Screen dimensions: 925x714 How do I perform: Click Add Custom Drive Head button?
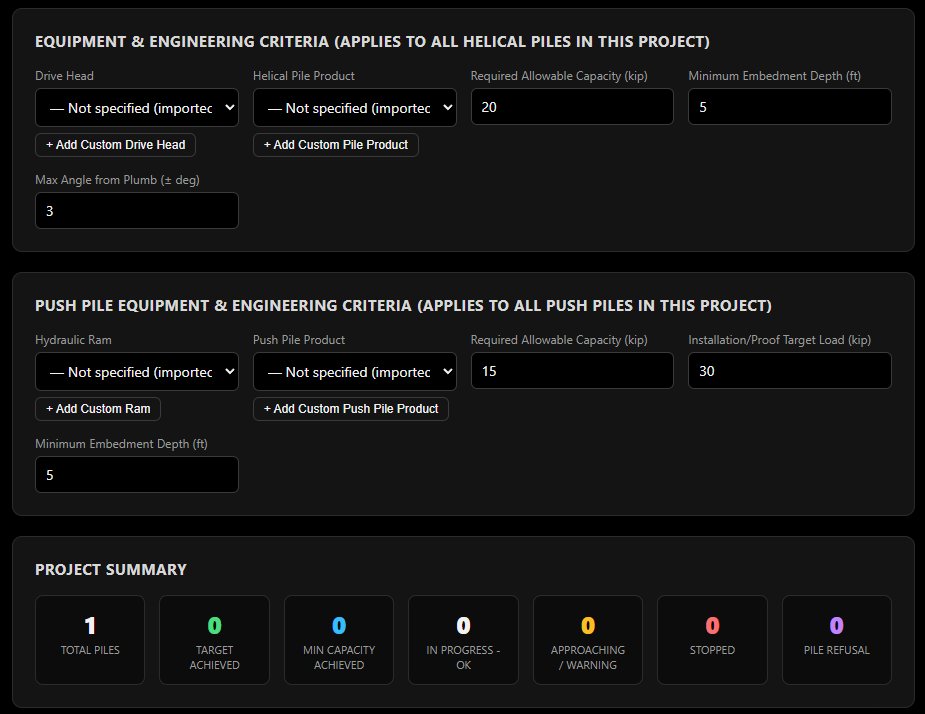click(116, 145)
